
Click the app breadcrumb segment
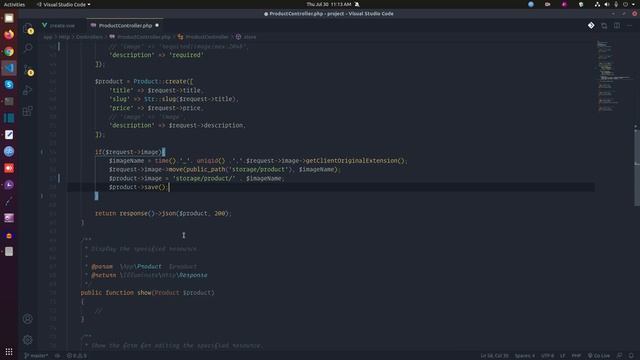(x=48, y=37)
